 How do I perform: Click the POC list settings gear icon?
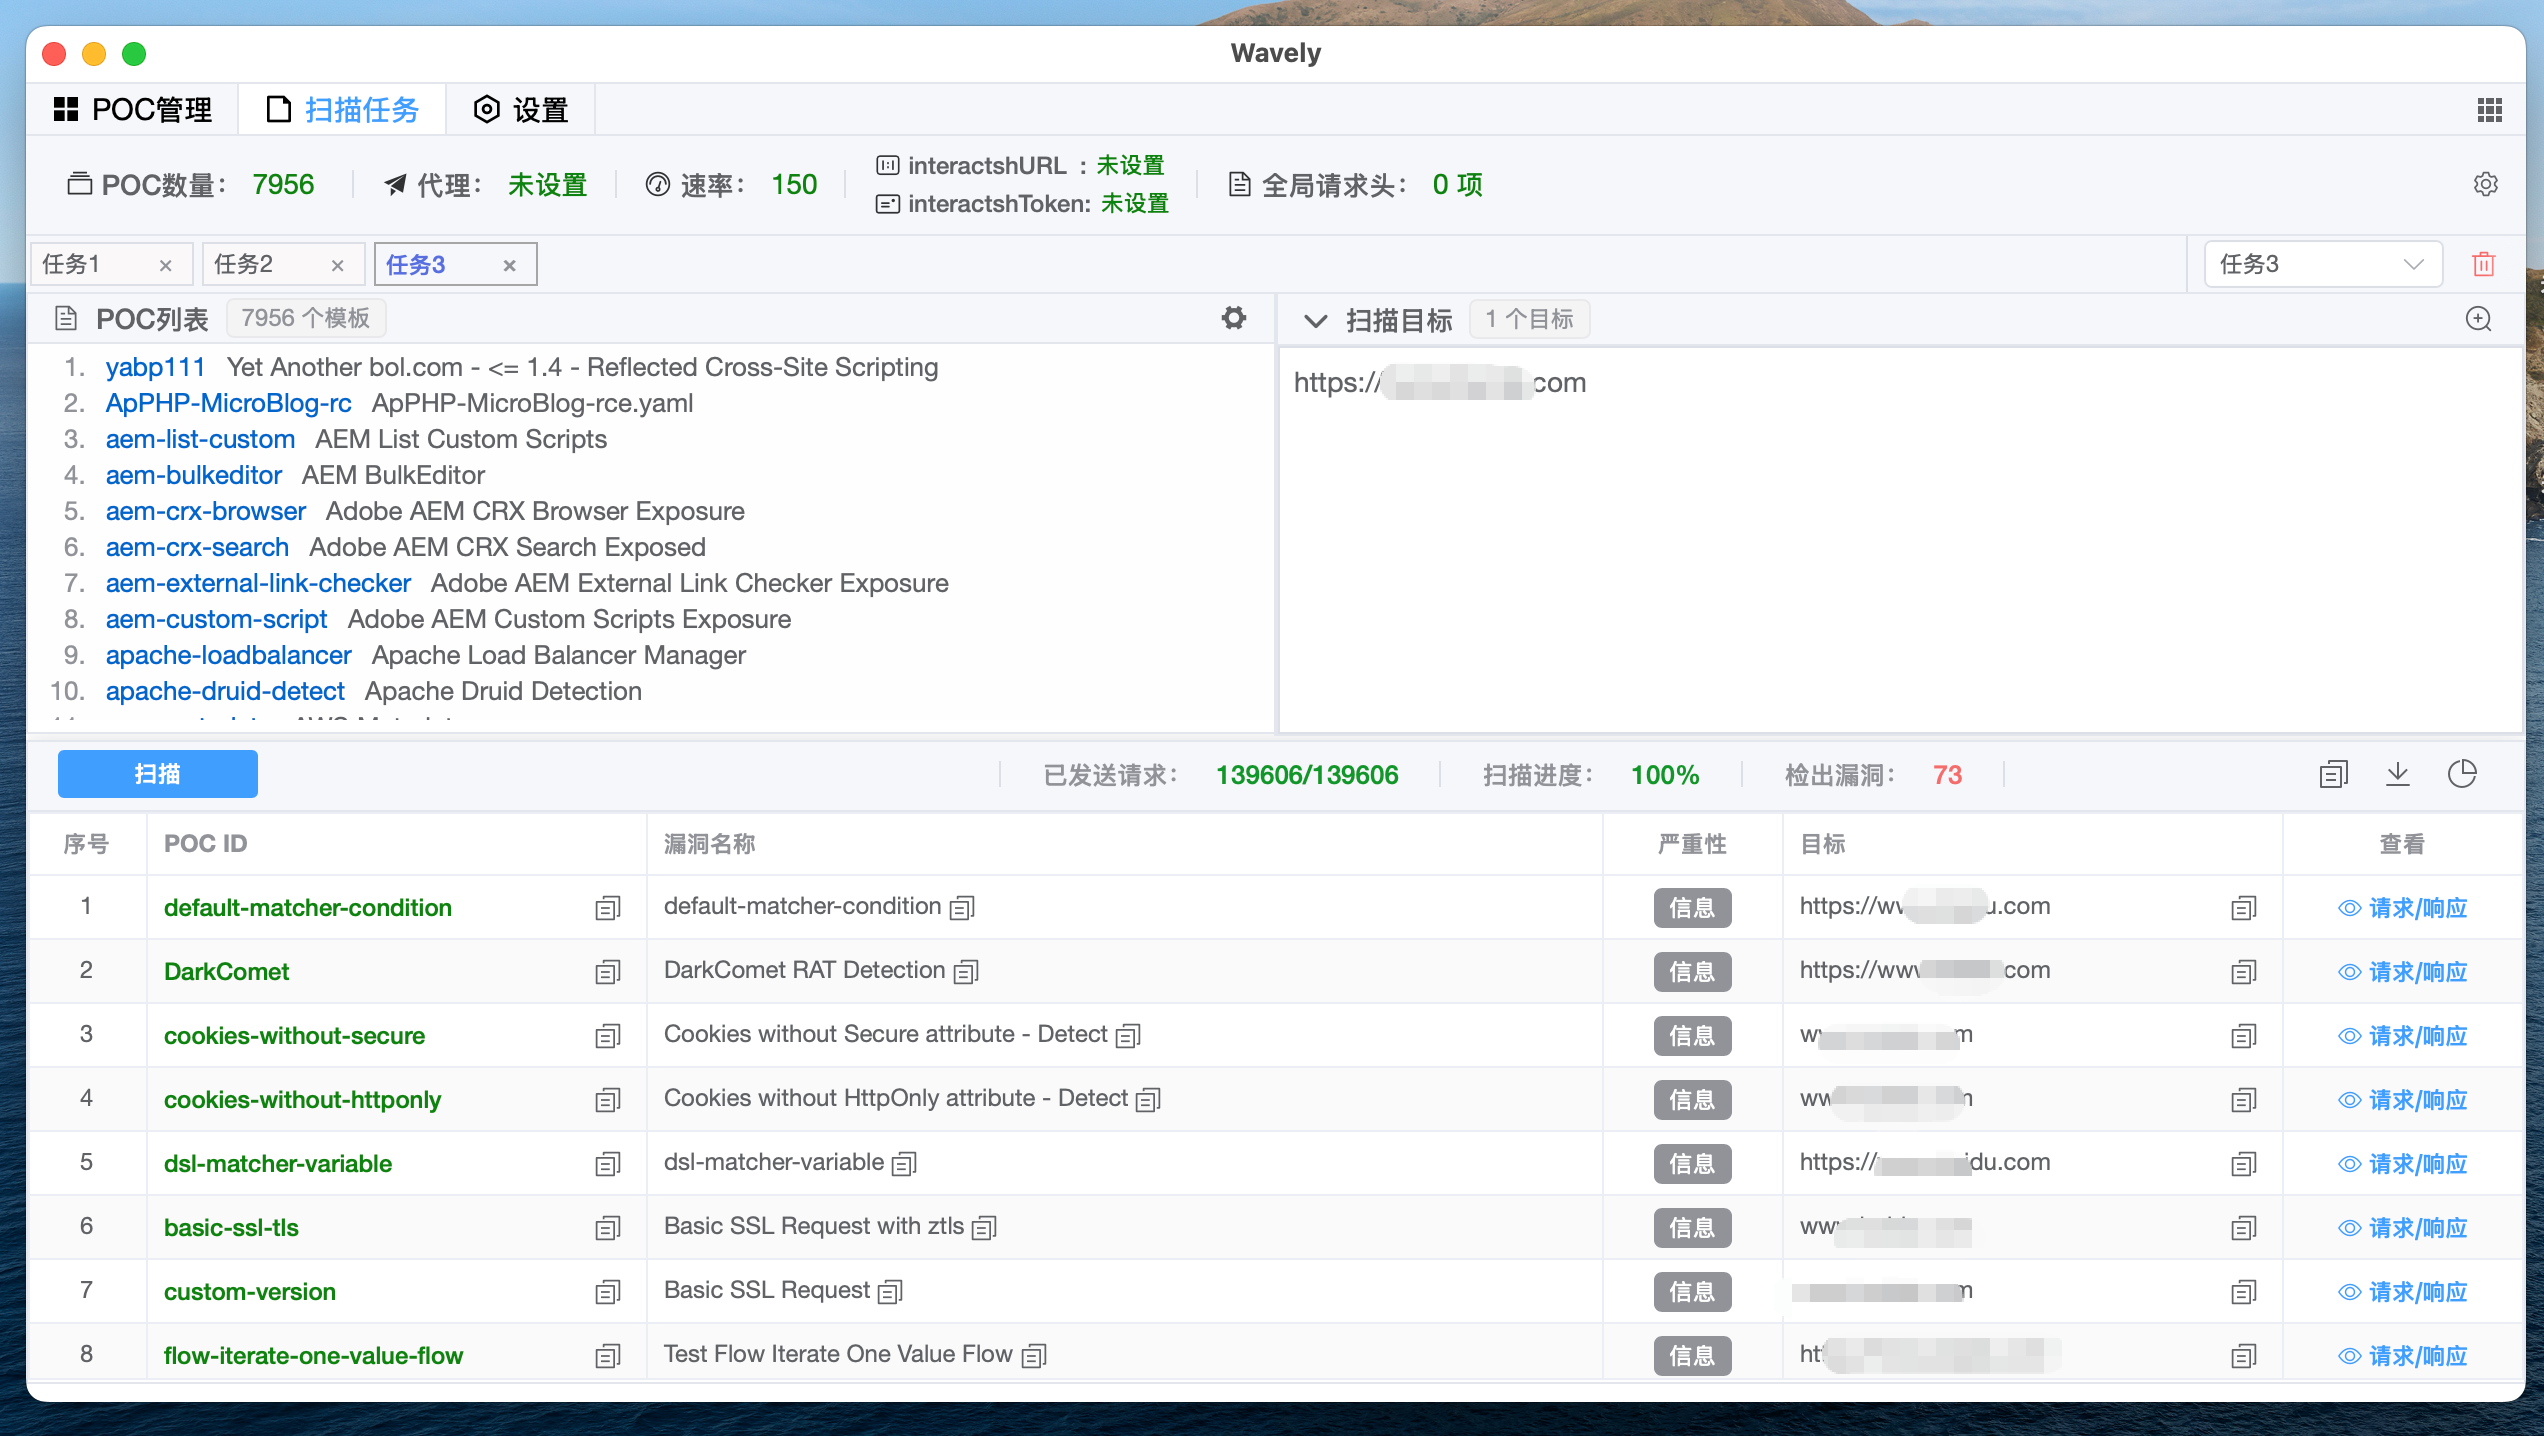pos(1234,318)
